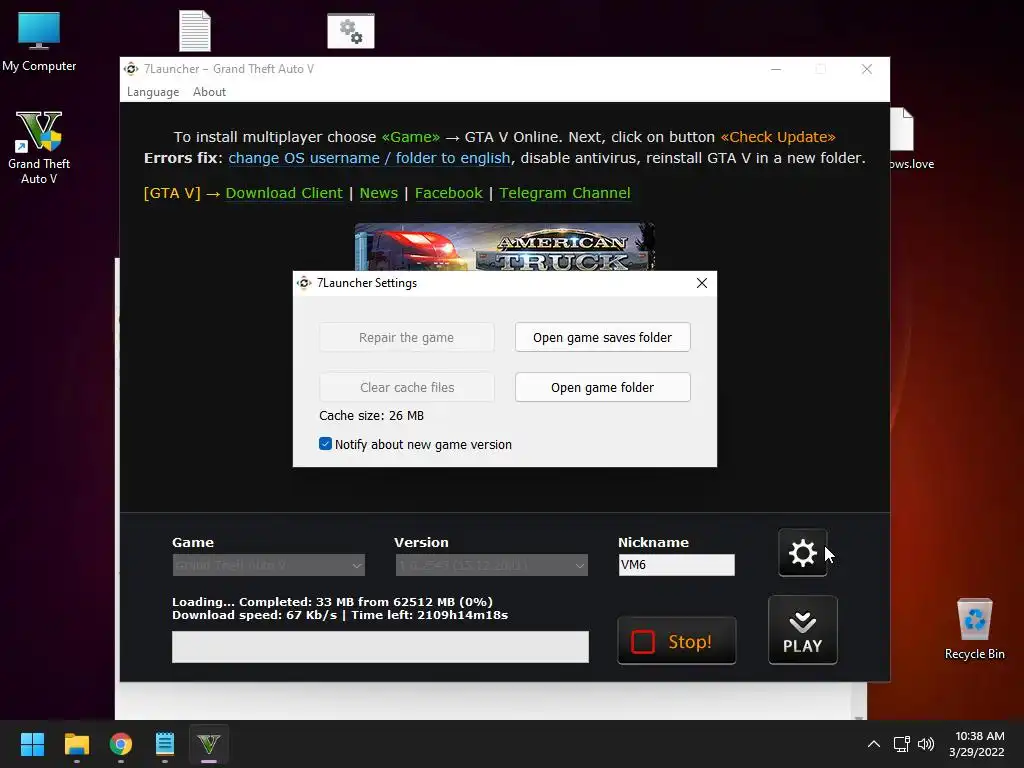Click Repair the game button

click(406, 338)
